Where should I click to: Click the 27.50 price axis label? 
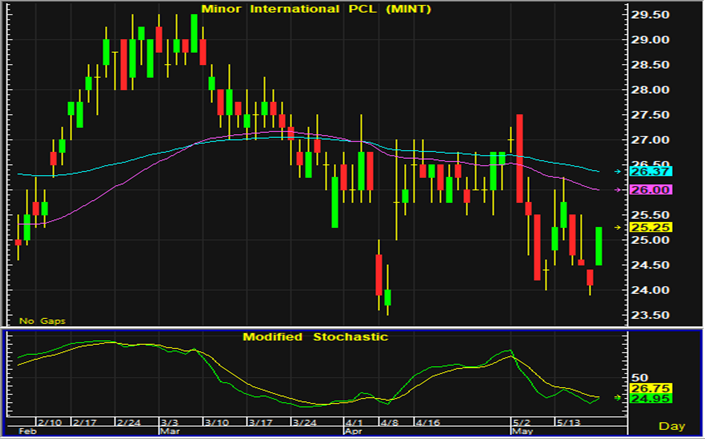click(650, 115)
